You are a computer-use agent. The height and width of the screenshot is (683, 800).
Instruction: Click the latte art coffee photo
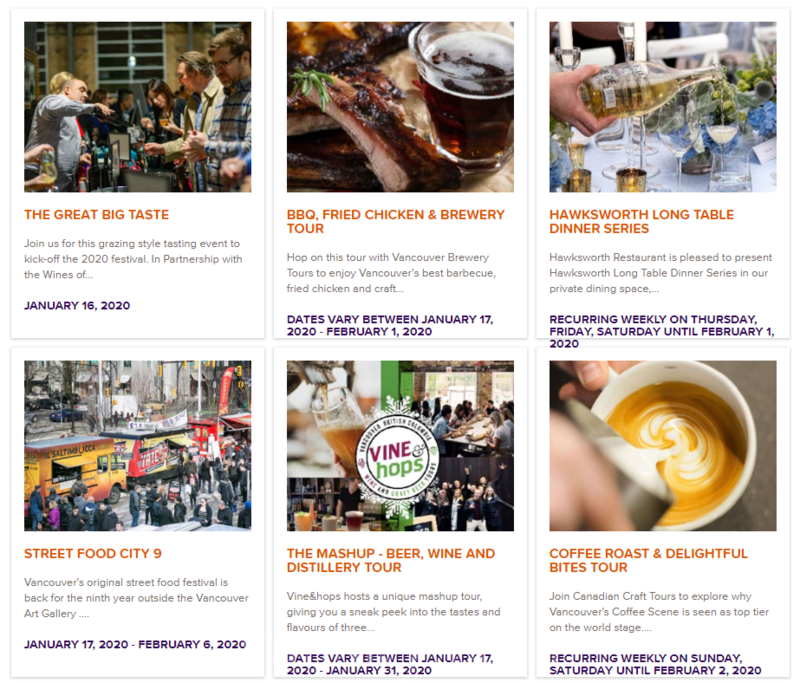663,446
